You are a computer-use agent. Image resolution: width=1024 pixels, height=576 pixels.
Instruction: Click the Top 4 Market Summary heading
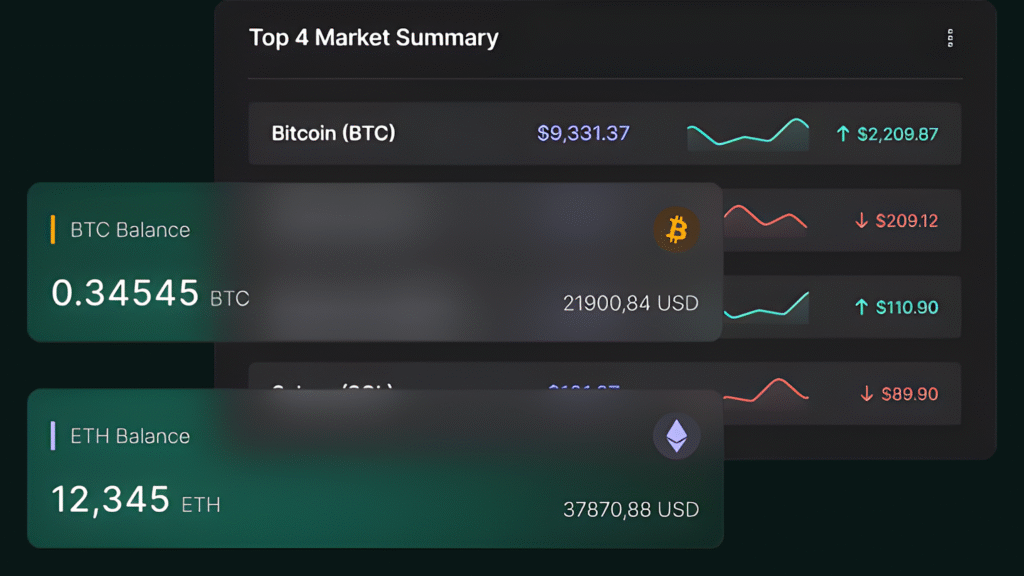pos(373,38)
